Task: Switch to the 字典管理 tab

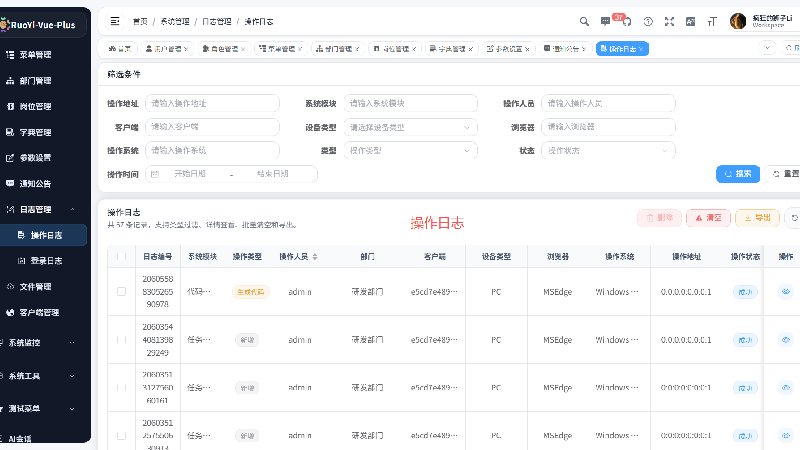Action: [x=451, y=48]
